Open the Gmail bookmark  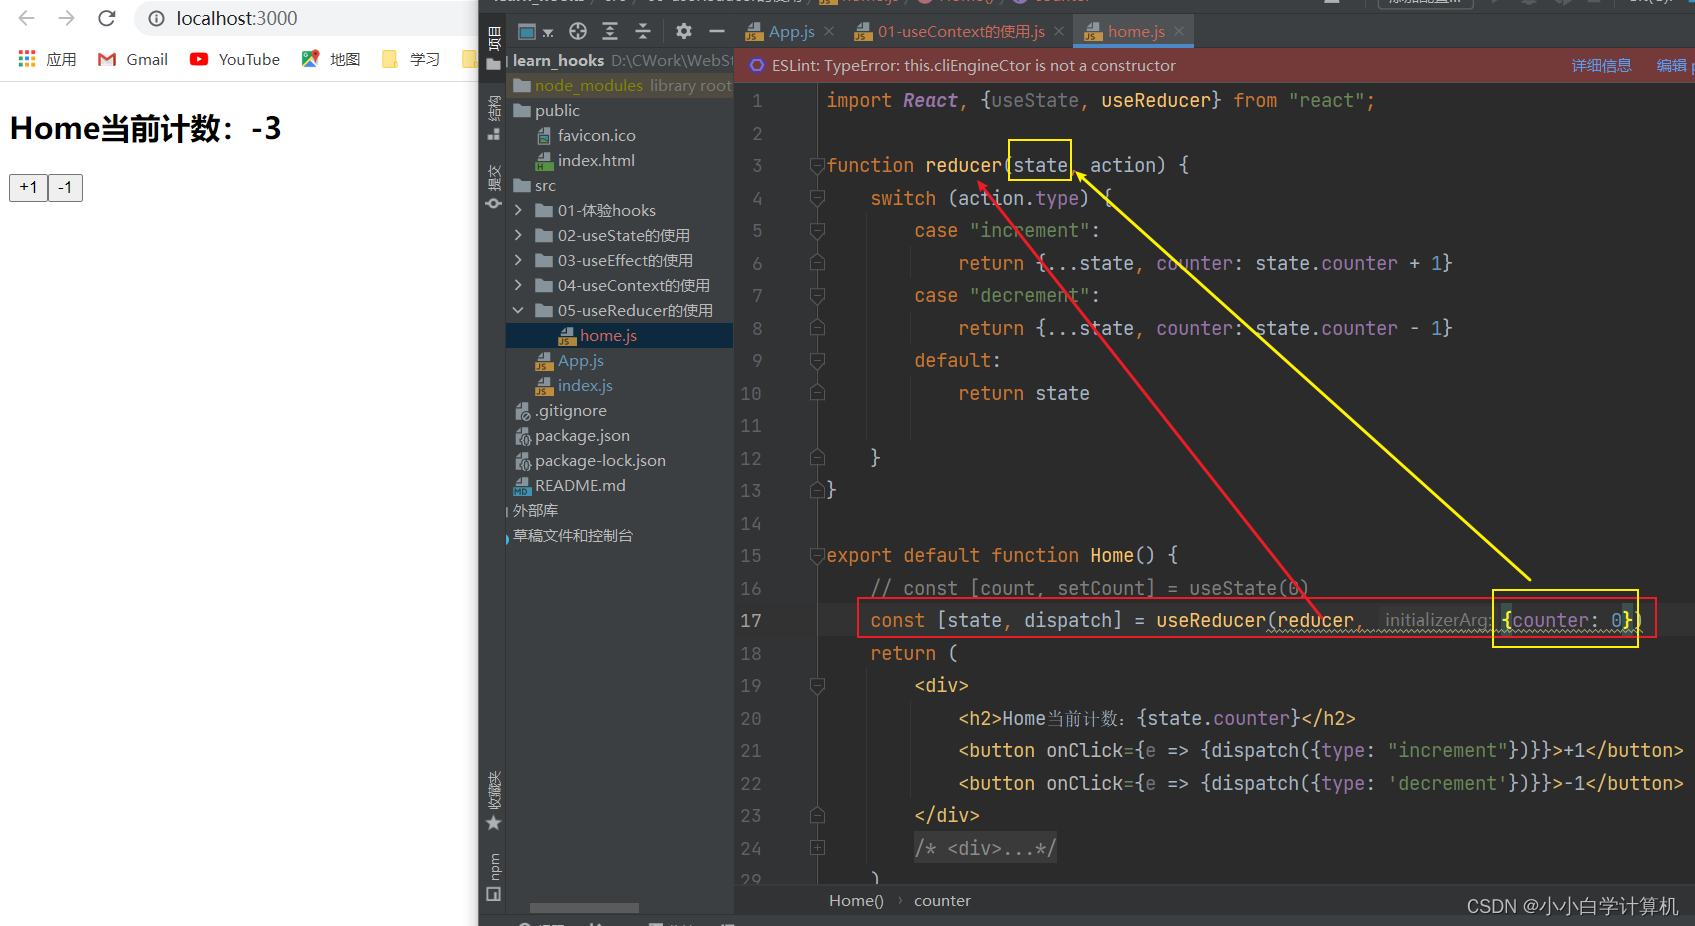[133, 59]
